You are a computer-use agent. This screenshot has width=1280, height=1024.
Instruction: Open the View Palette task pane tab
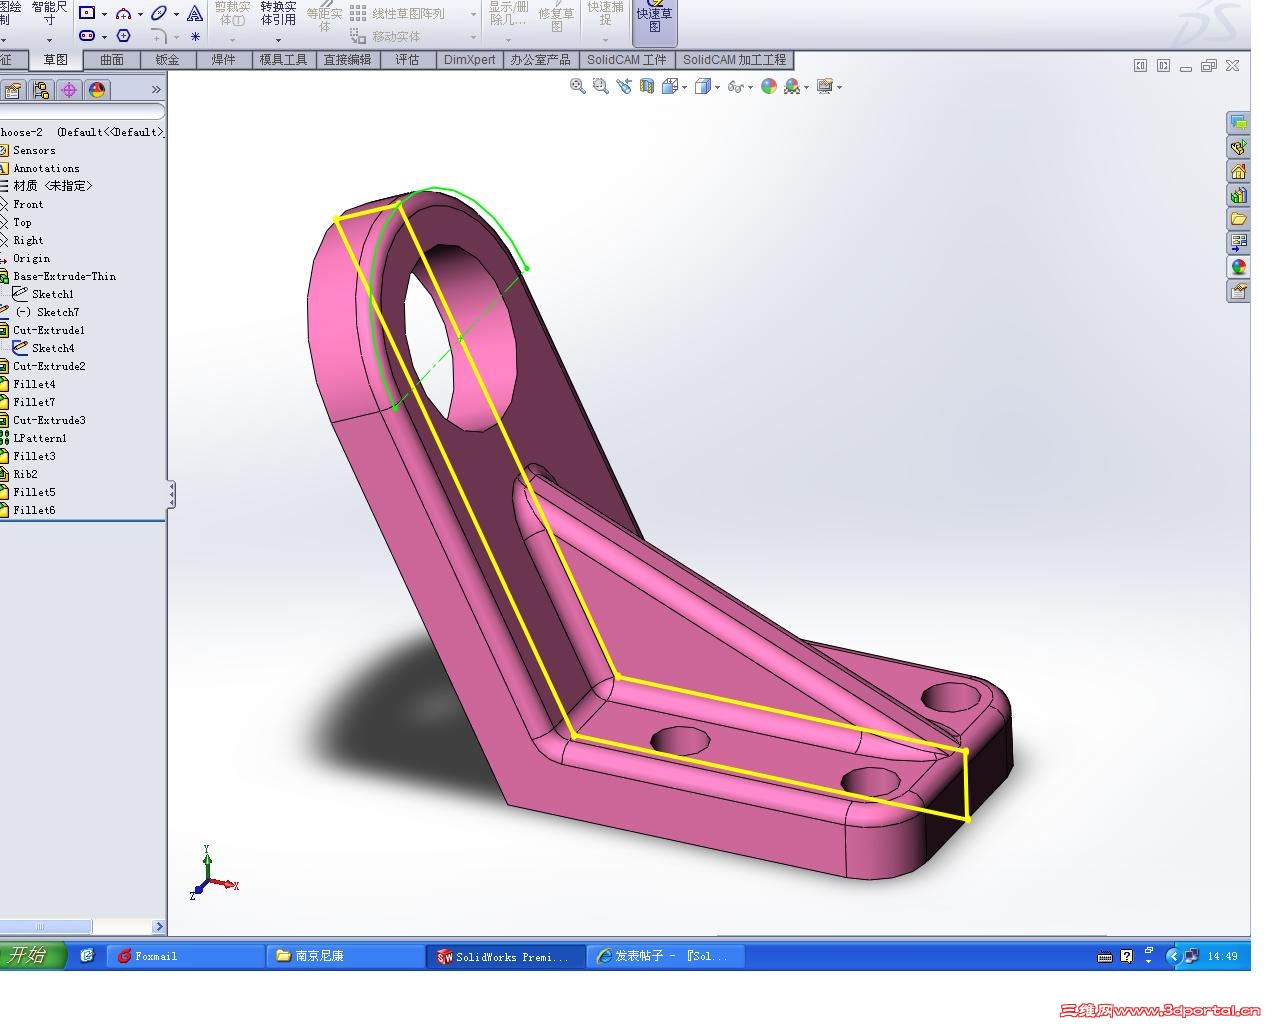click(1239, 243)
